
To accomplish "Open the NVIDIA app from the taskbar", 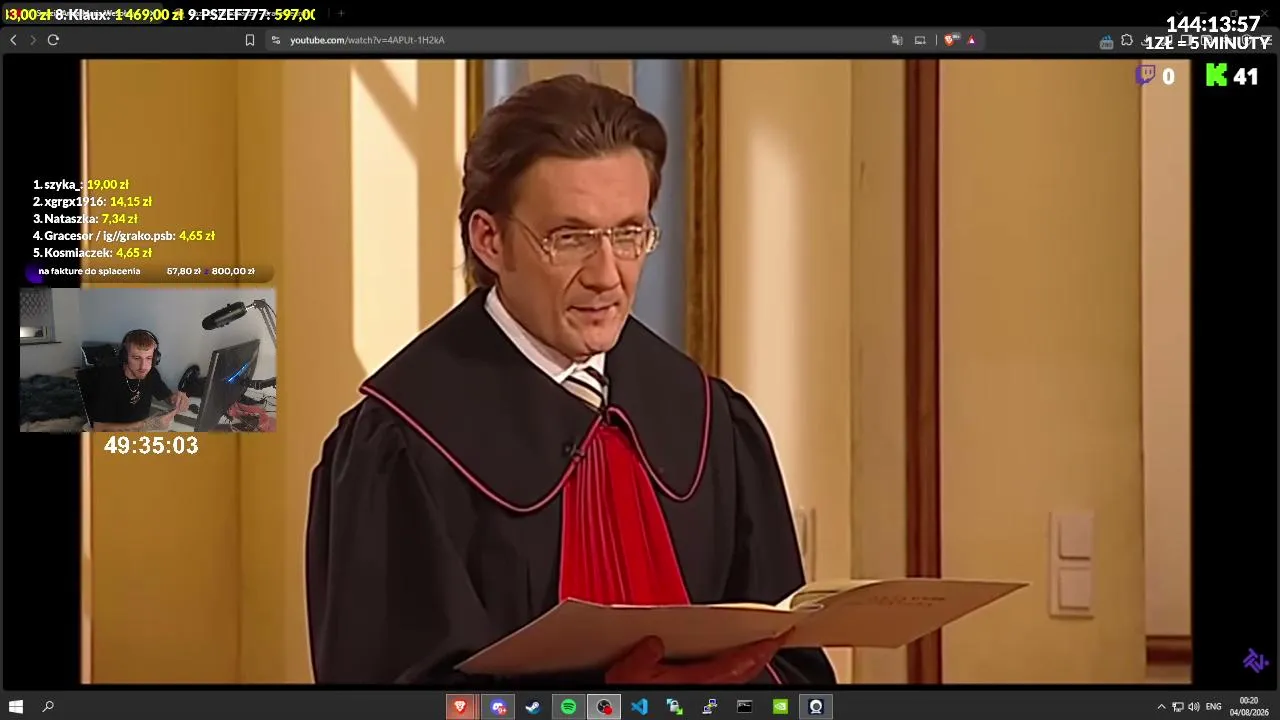I will 780,707.
